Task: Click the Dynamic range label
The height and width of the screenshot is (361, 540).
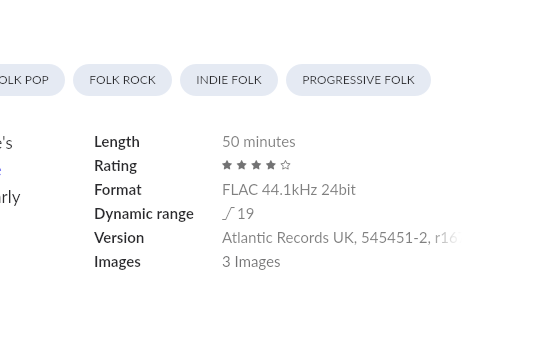Action: tap(144, 214)
